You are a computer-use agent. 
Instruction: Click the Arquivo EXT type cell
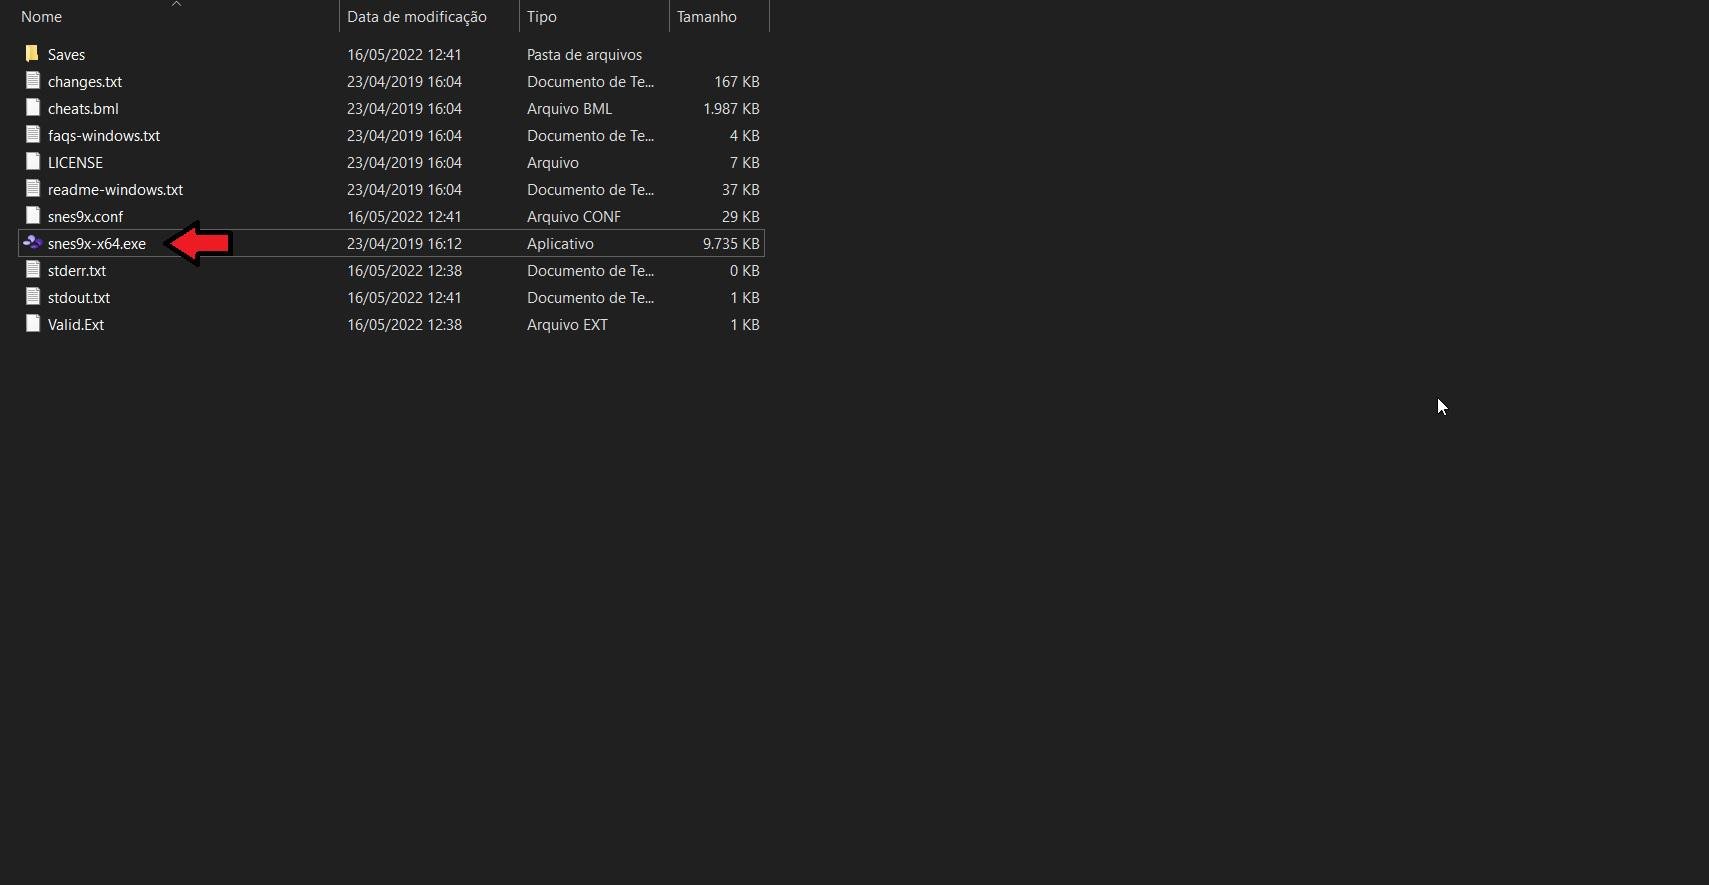567,325
